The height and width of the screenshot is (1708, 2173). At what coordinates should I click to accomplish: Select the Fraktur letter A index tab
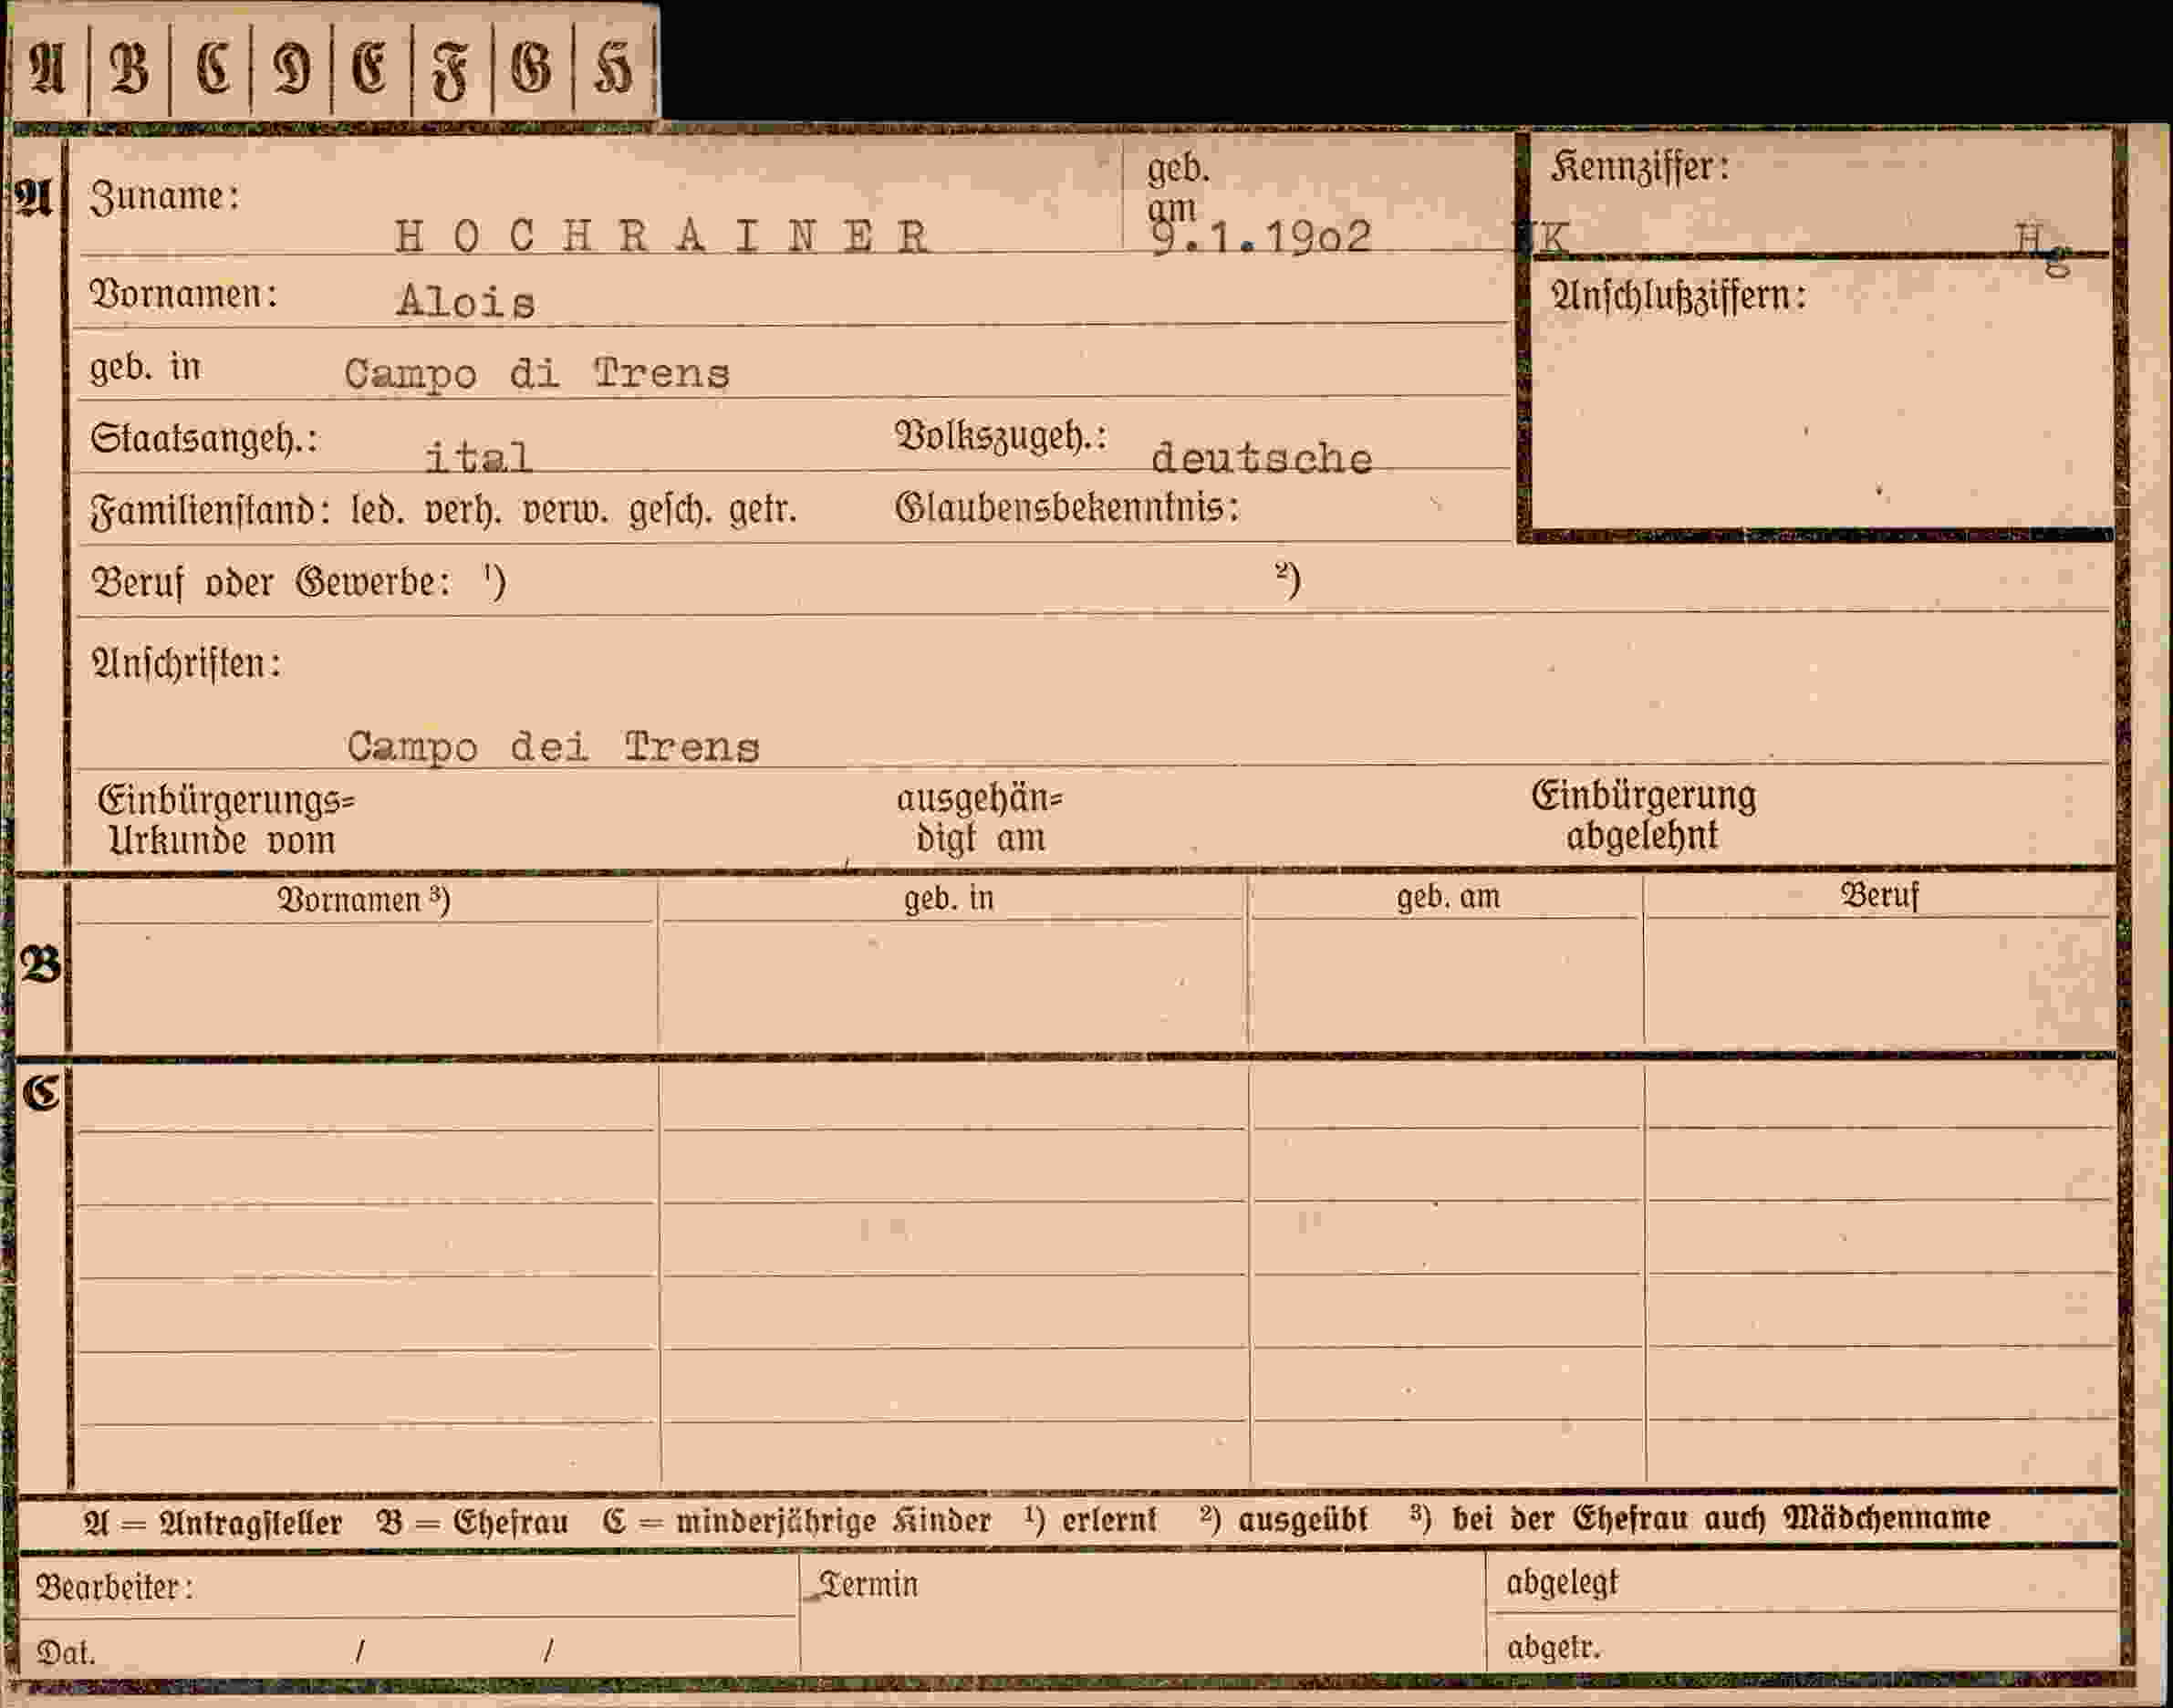click(x=47, y=70)
